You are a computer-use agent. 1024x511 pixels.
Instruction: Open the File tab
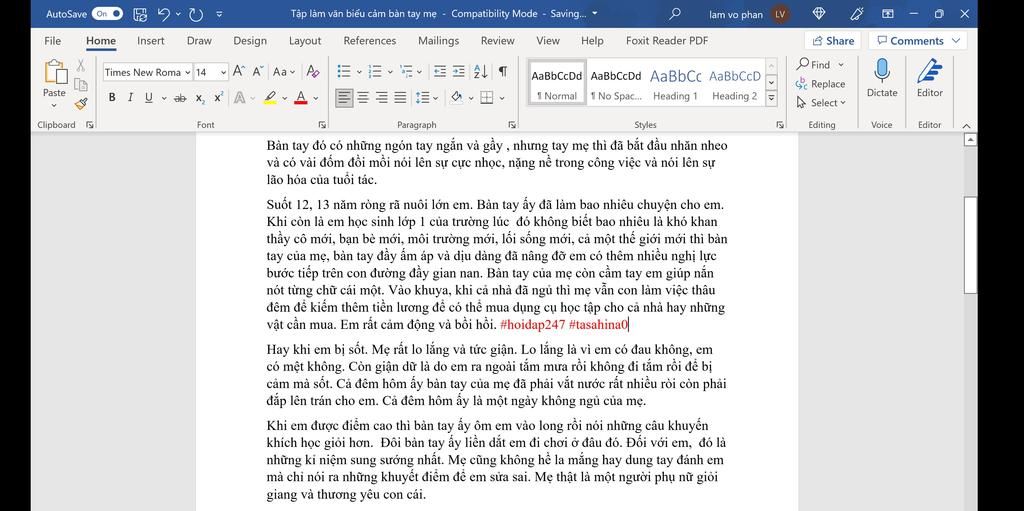click(x=53, y=41)
